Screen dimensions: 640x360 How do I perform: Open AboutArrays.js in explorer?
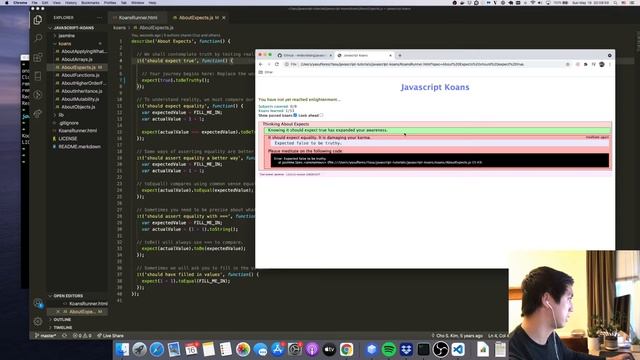coord(77,60)
